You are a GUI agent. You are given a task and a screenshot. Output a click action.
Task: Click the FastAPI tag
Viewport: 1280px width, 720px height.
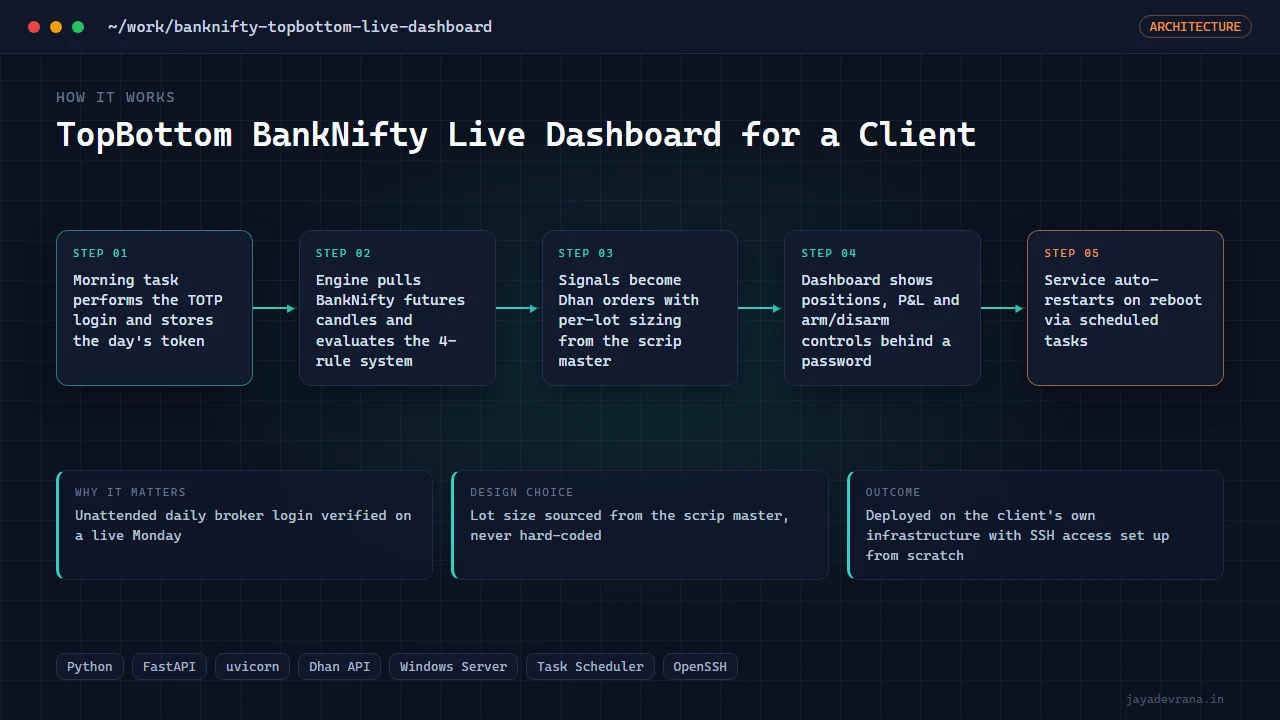tap(169, 667)
